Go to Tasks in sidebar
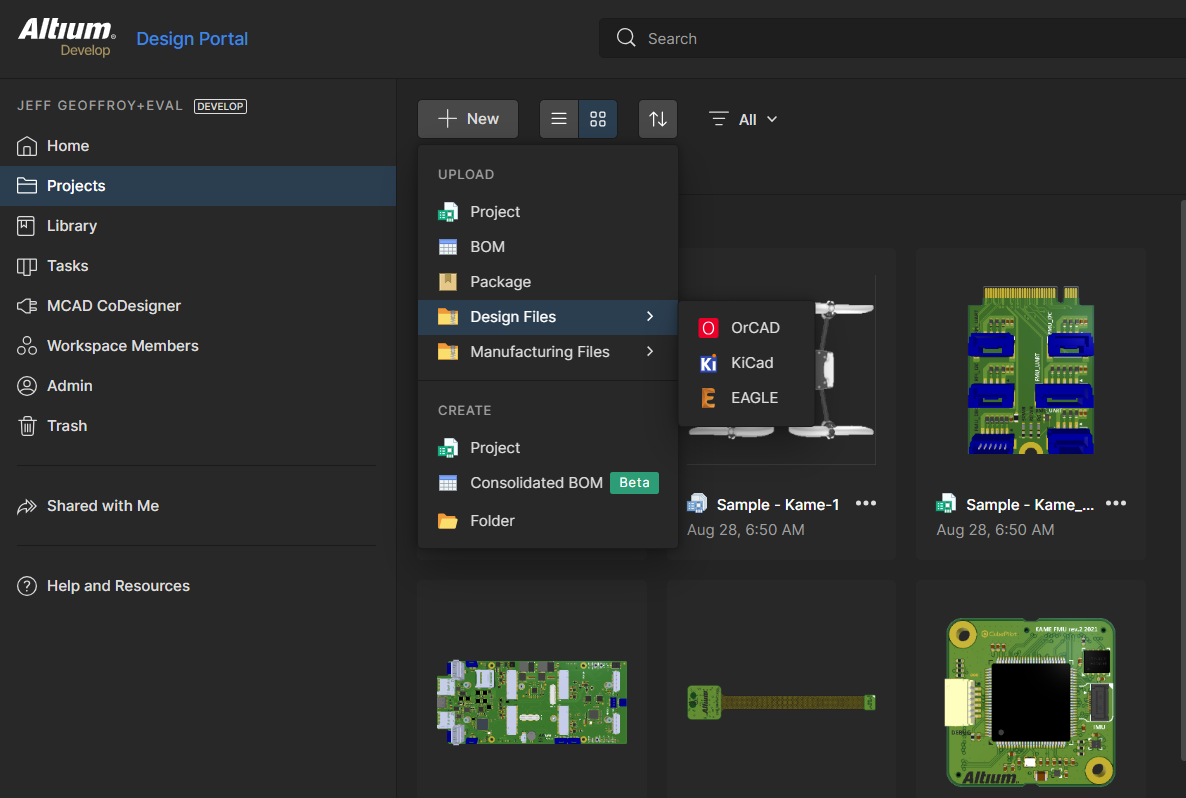 67,266
